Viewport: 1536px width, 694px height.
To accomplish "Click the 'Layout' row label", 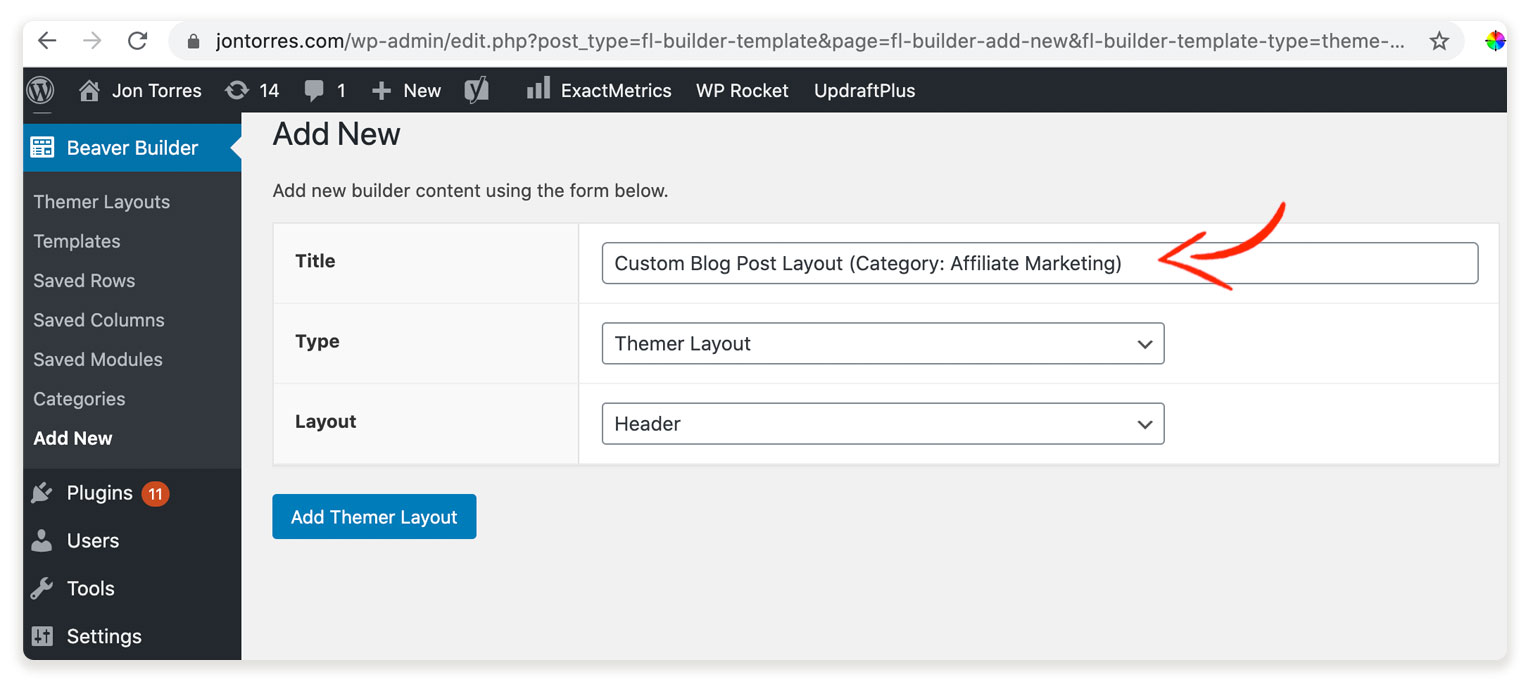I will [x=326, y=421].
